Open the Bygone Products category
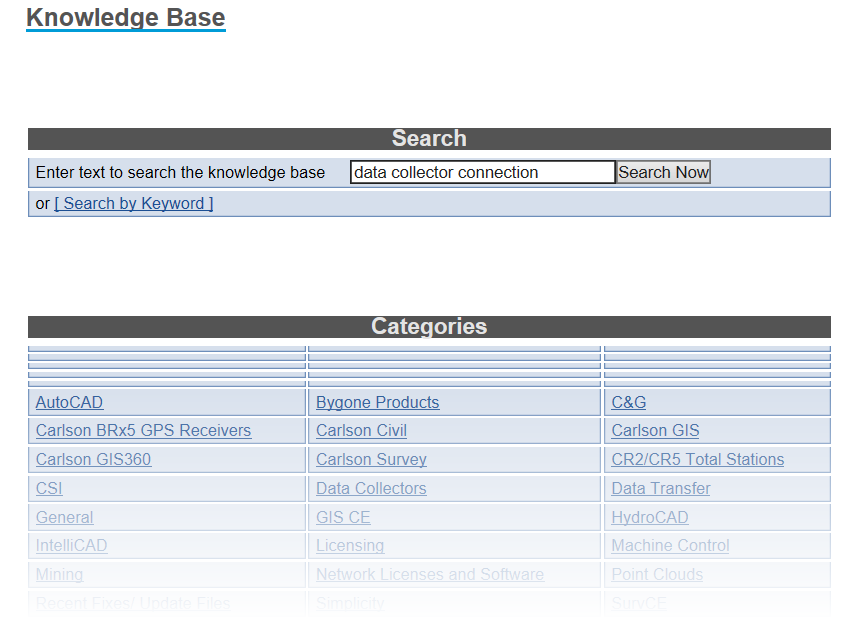862x619 pixels. click(x=378, y=402)
